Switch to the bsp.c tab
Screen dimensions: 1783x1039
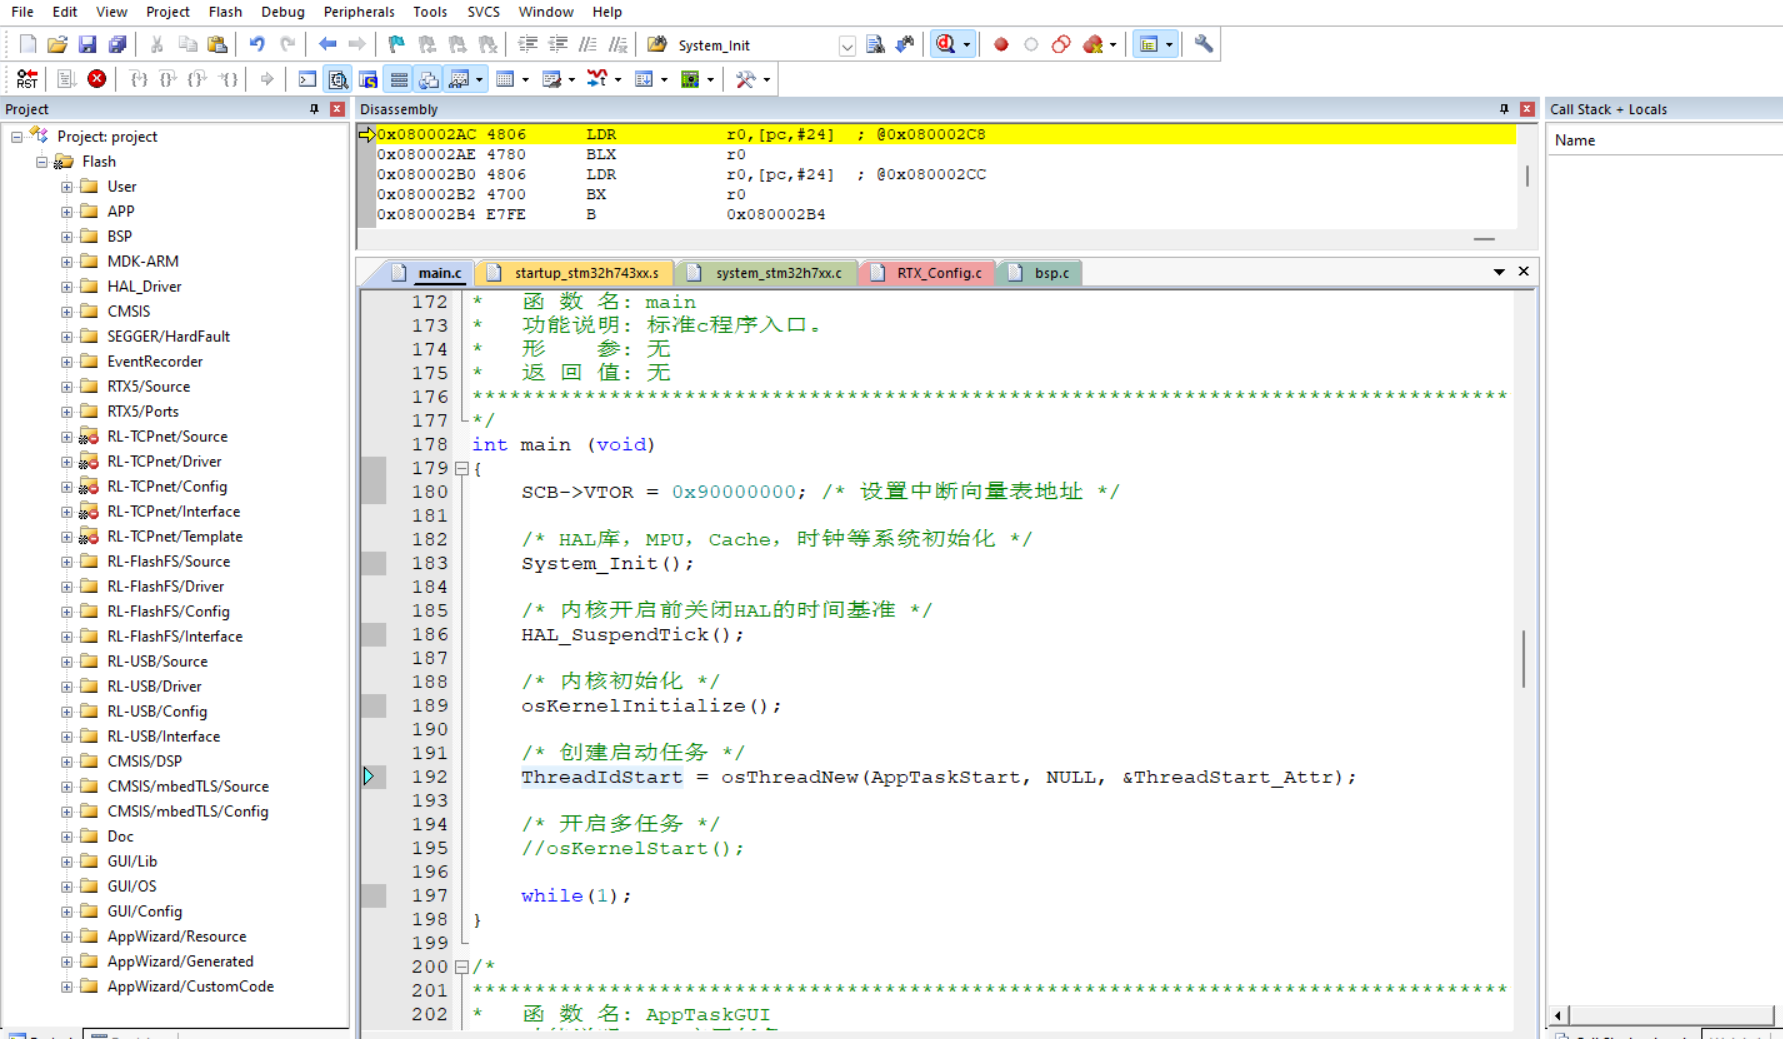(x=1040, y=273)
